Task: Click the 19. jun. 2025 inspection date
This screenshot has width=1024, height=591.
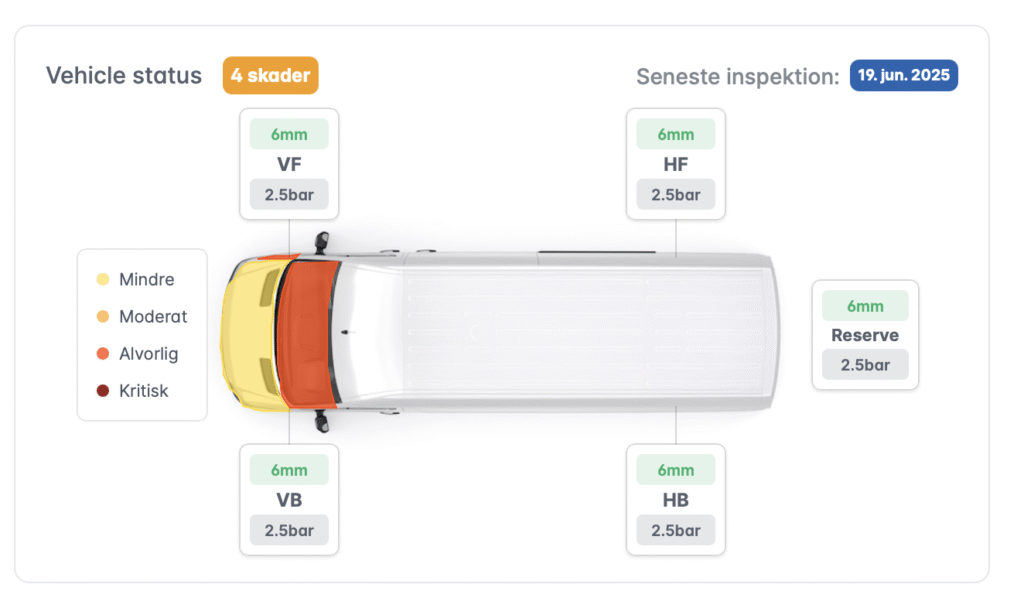Action: (x=903, y=75)
